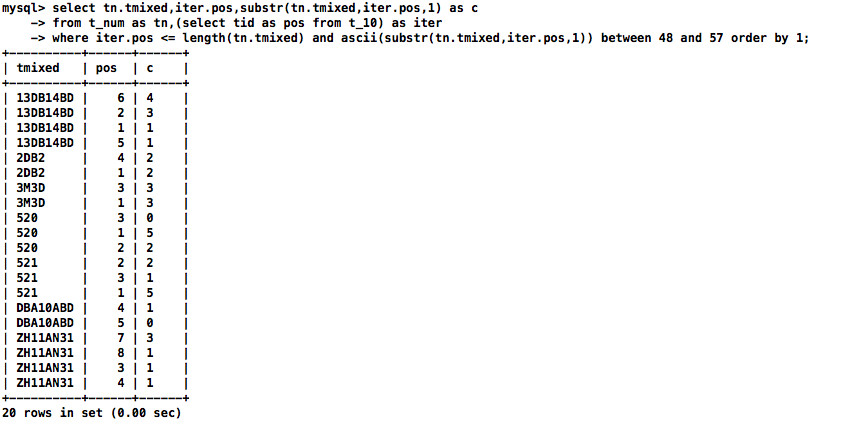This screenshot has width=848, height=430.
Task: Click the mysql> prompt text
Action: [23, 9]
